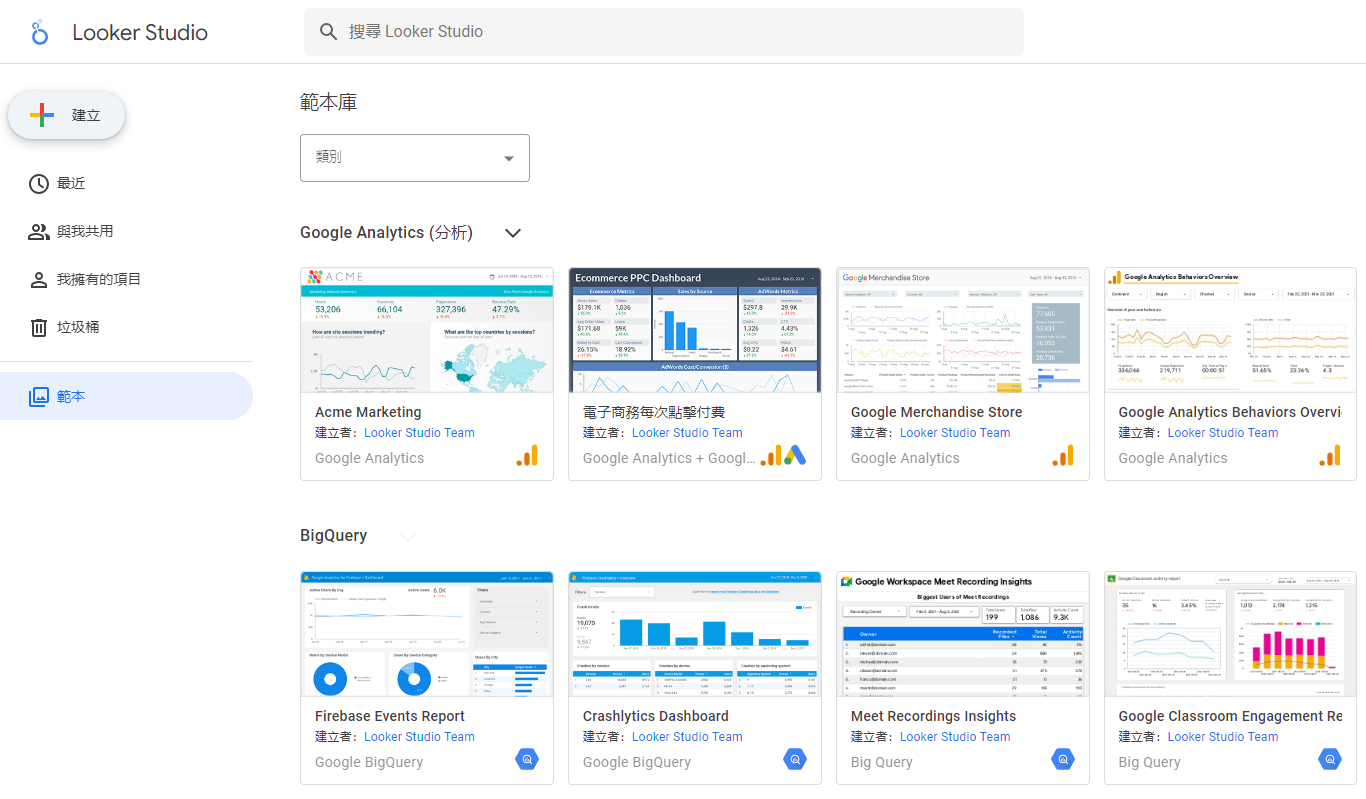Open Google Classroom Engagement report thumbnail
The image size is (1366, 799).
[x=1230, y=634]
